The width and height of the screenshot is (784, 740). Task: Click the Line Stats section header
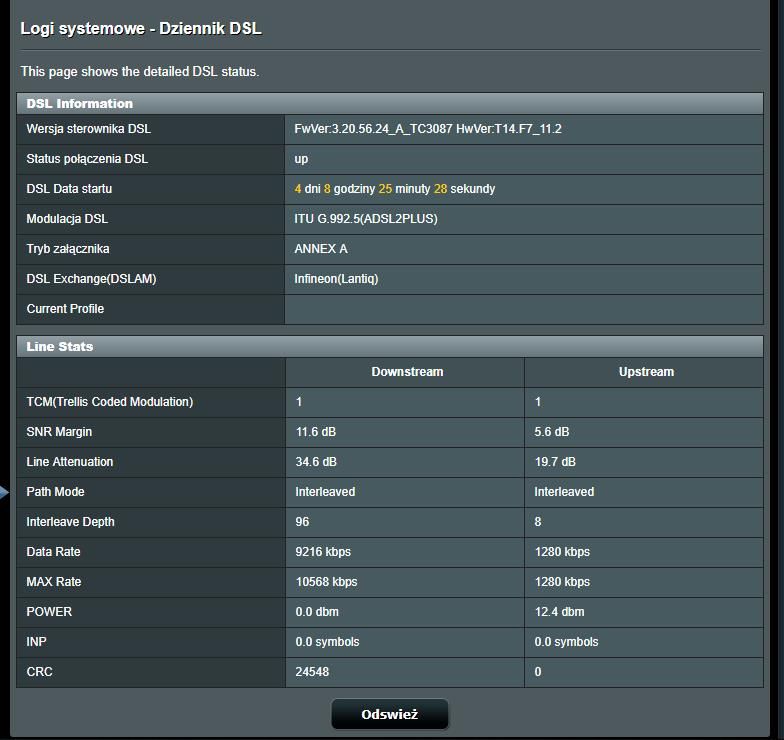(x=60, y=346)
